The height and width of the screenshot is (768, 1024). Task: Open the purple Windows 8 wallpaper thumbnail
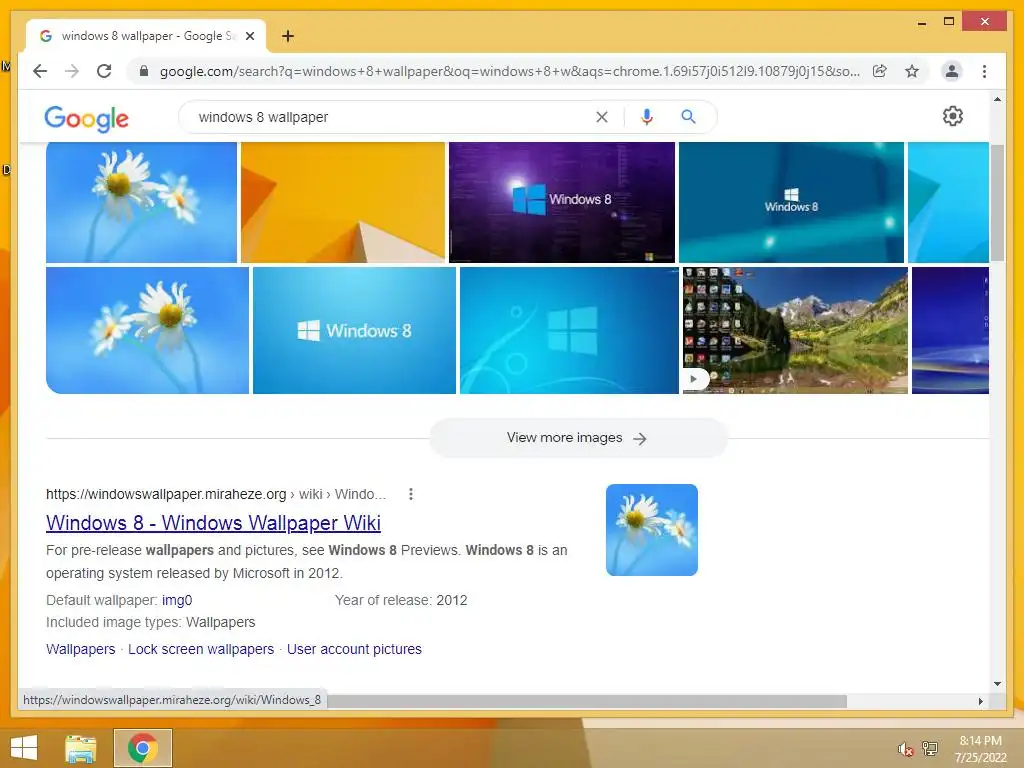pos(562,202)
